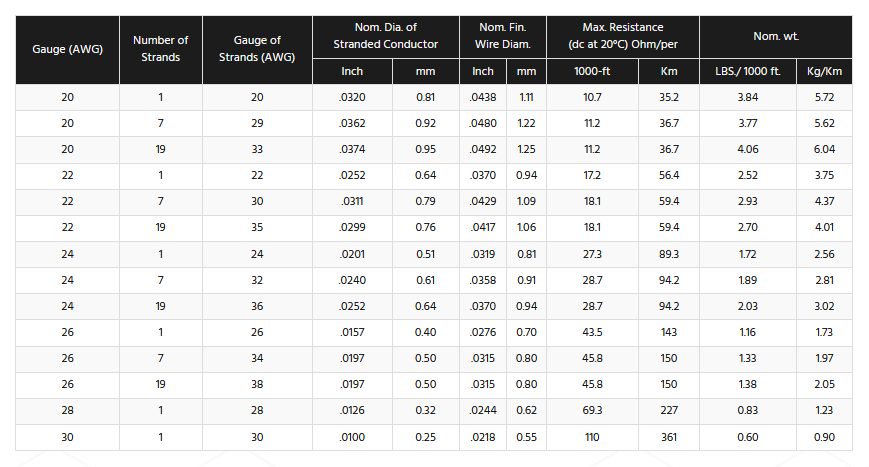Click the Gauge of Strands (AWG) header
Image resolution: width=869 pixels, height=467 pixels.
click(x=257, y=49)
